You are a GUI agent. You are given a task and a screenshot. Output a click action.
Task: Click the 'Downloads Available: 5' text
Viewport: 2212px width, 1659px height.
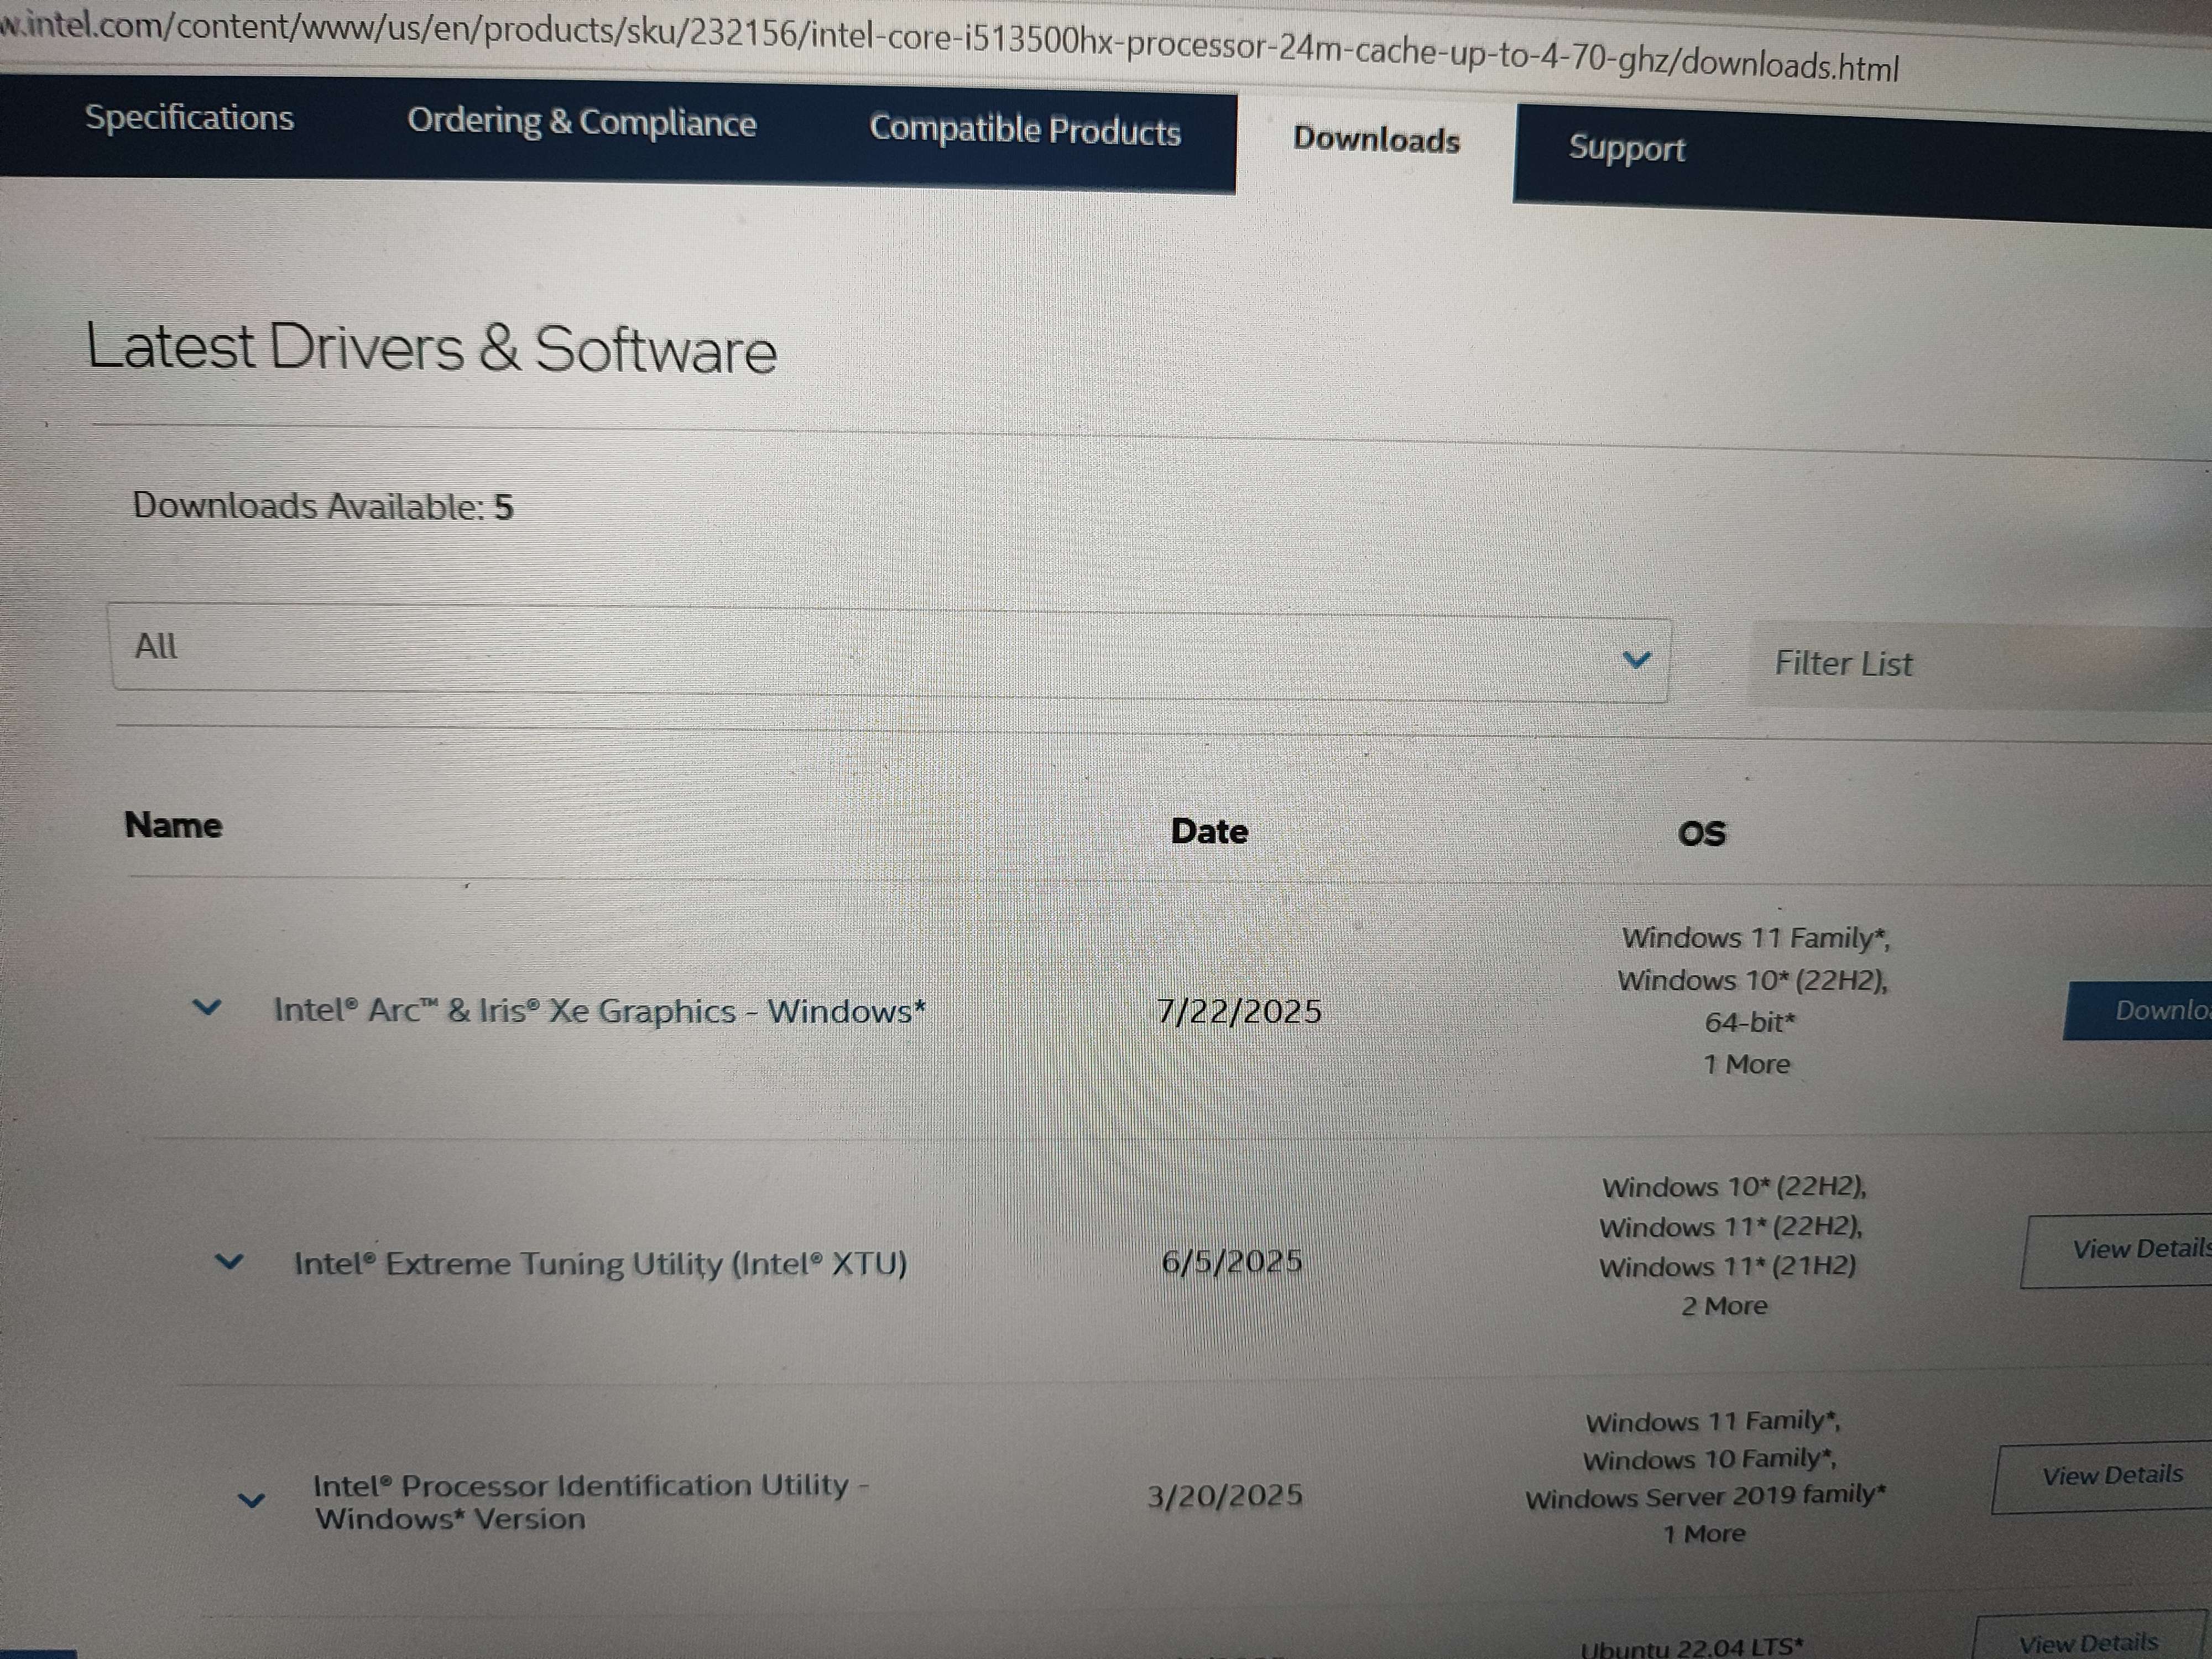[323, 507]
